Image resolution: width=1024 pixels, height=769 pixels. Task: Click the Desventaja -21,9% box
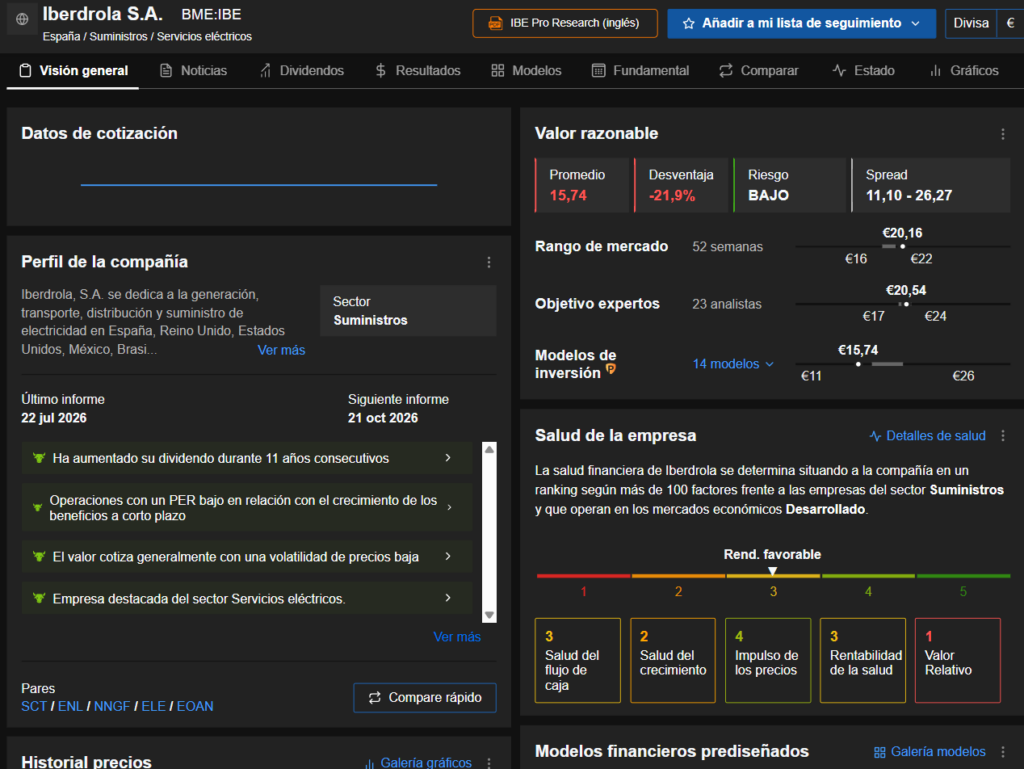point(681,185)
